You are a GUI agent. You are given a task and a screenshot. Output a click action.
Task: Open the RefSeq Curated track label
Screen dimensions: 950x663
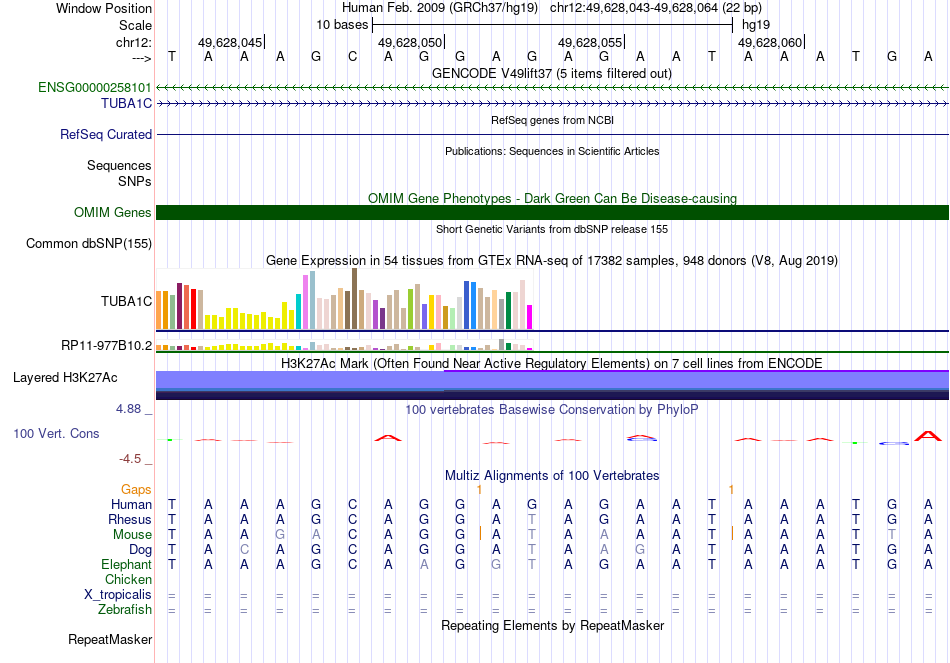pyautogui.click(x=106, y=135)
